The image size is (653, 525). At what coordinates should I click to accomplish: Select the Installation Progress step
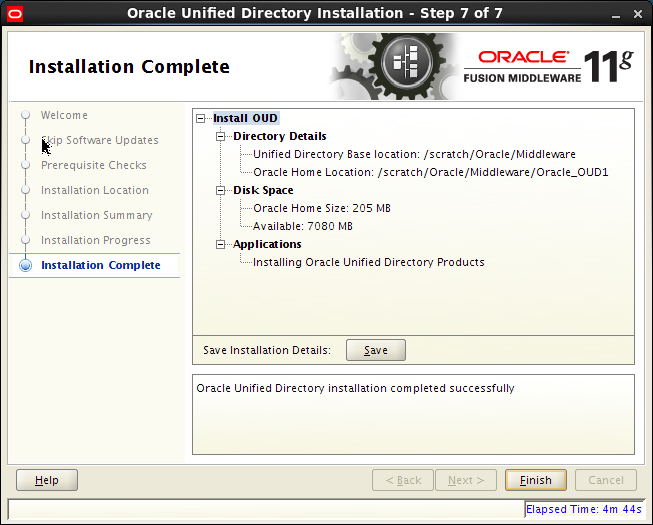pyautogui.click(x=96, y=240)
